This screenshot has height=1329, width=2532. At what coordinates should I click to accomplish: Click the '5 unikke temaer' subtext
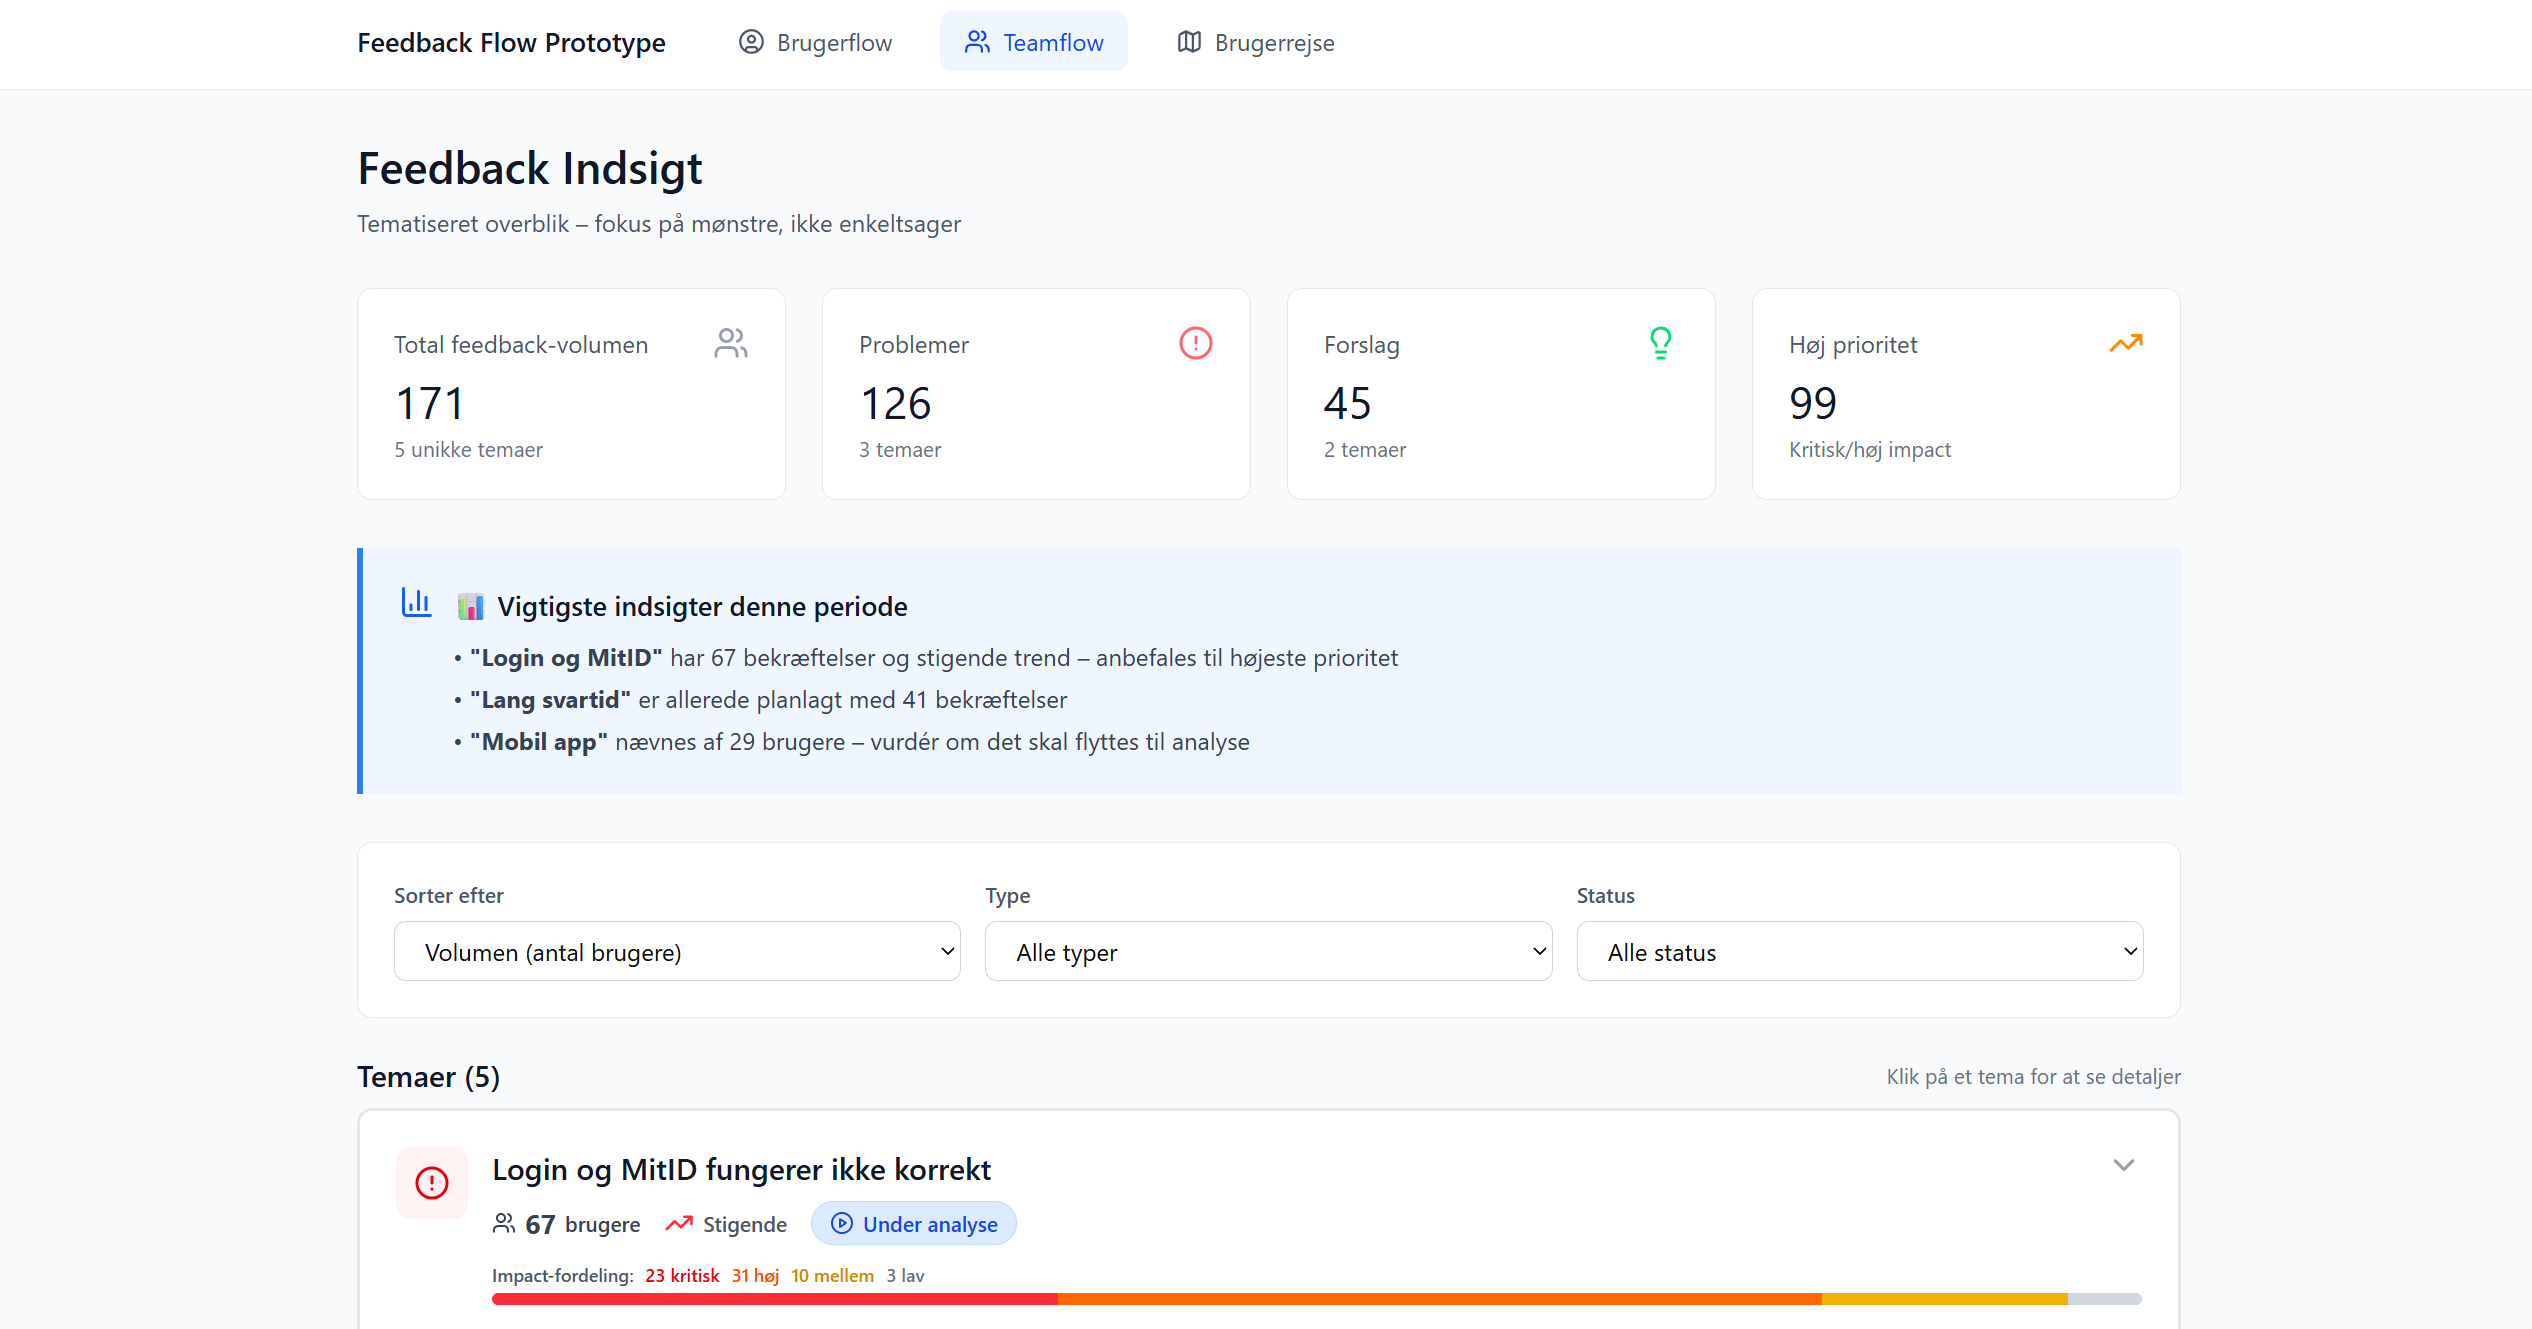pyautogui.click(x=468, y=449)
